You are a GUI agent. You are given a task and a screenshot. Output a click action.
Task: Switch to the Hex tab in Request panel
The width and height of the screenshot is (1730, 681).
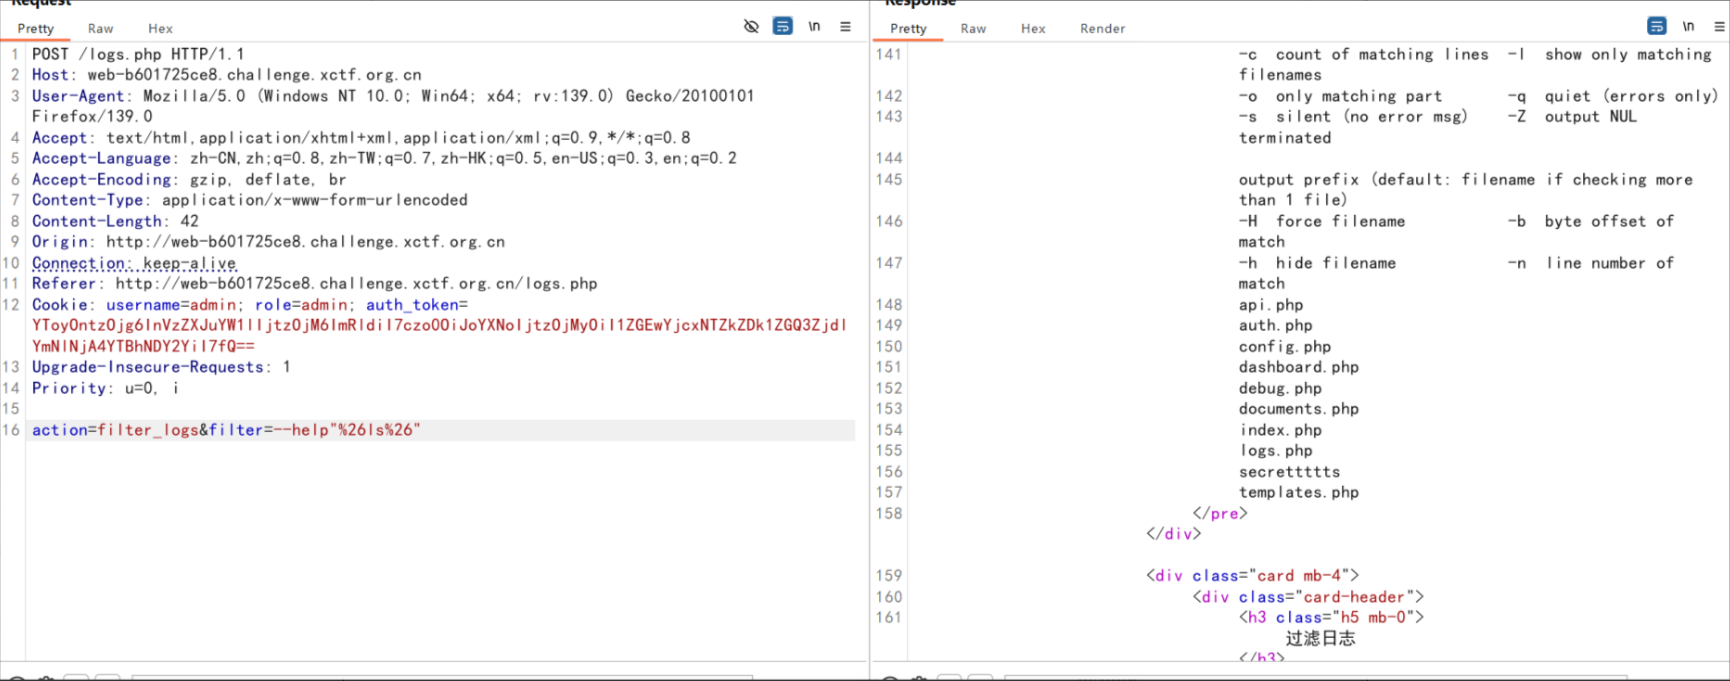pos(161,29)
